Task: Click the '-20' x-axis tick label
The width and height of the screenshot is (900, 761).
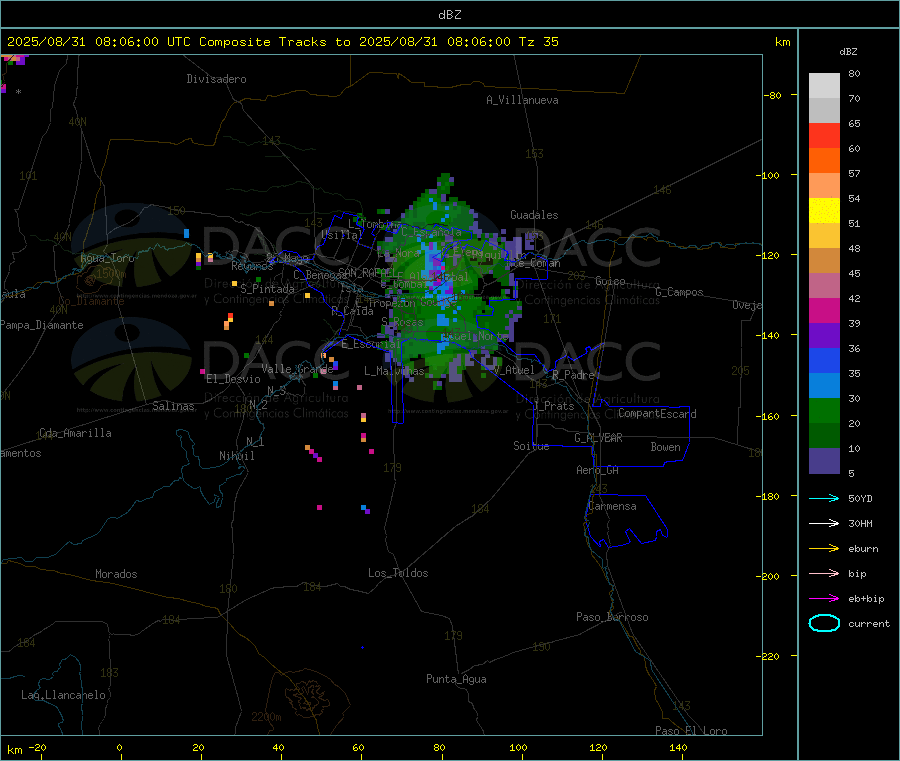Action: pyautogui.click(x=38, y=747)
